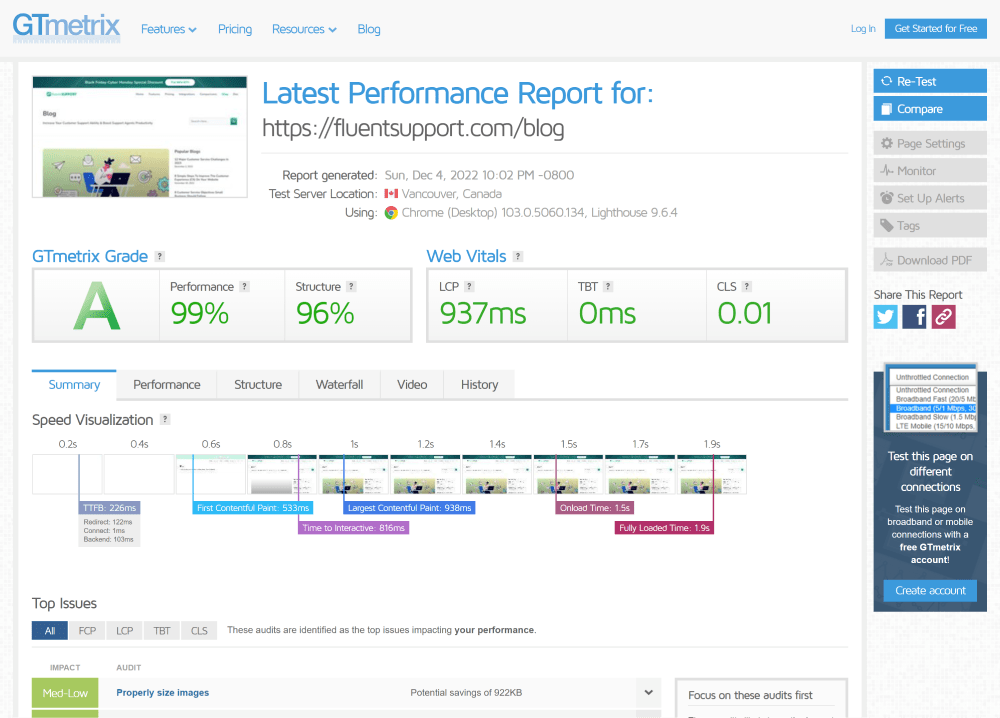Open help icon next to Web Vitals

tap(518, 256)
